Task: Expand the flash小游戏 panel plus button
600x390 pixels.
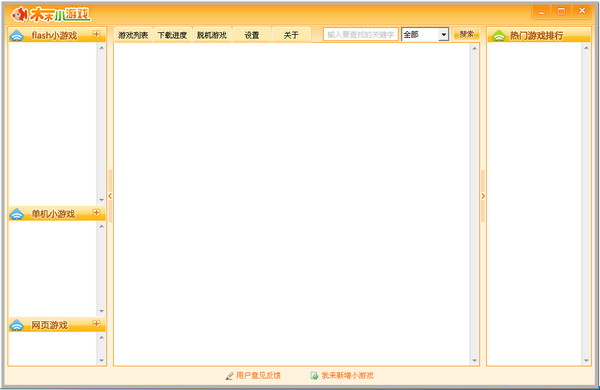Action: [96, 34]
